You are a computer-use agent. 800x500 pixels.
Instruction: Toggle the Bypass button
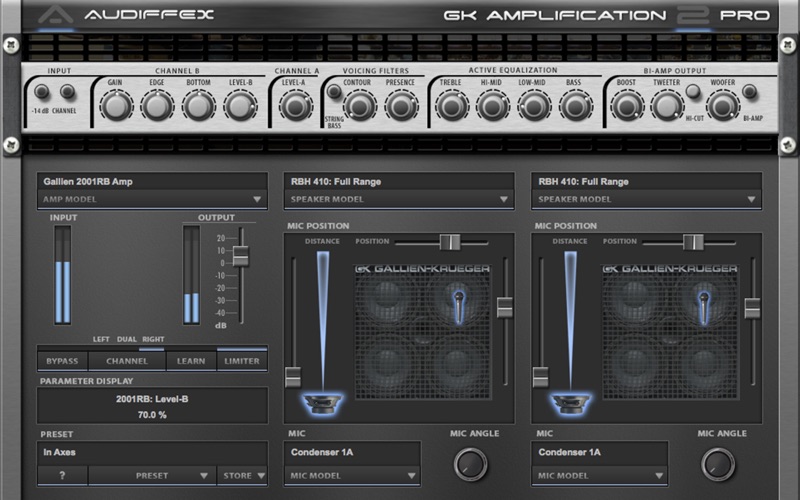62,361
